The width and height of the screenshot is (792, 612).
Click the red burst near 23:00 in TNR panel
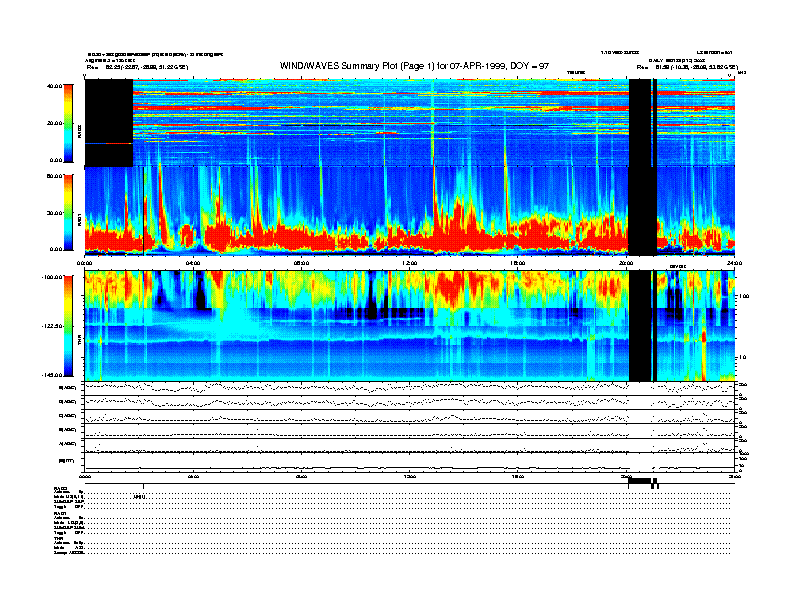click(x=704, y=337)
